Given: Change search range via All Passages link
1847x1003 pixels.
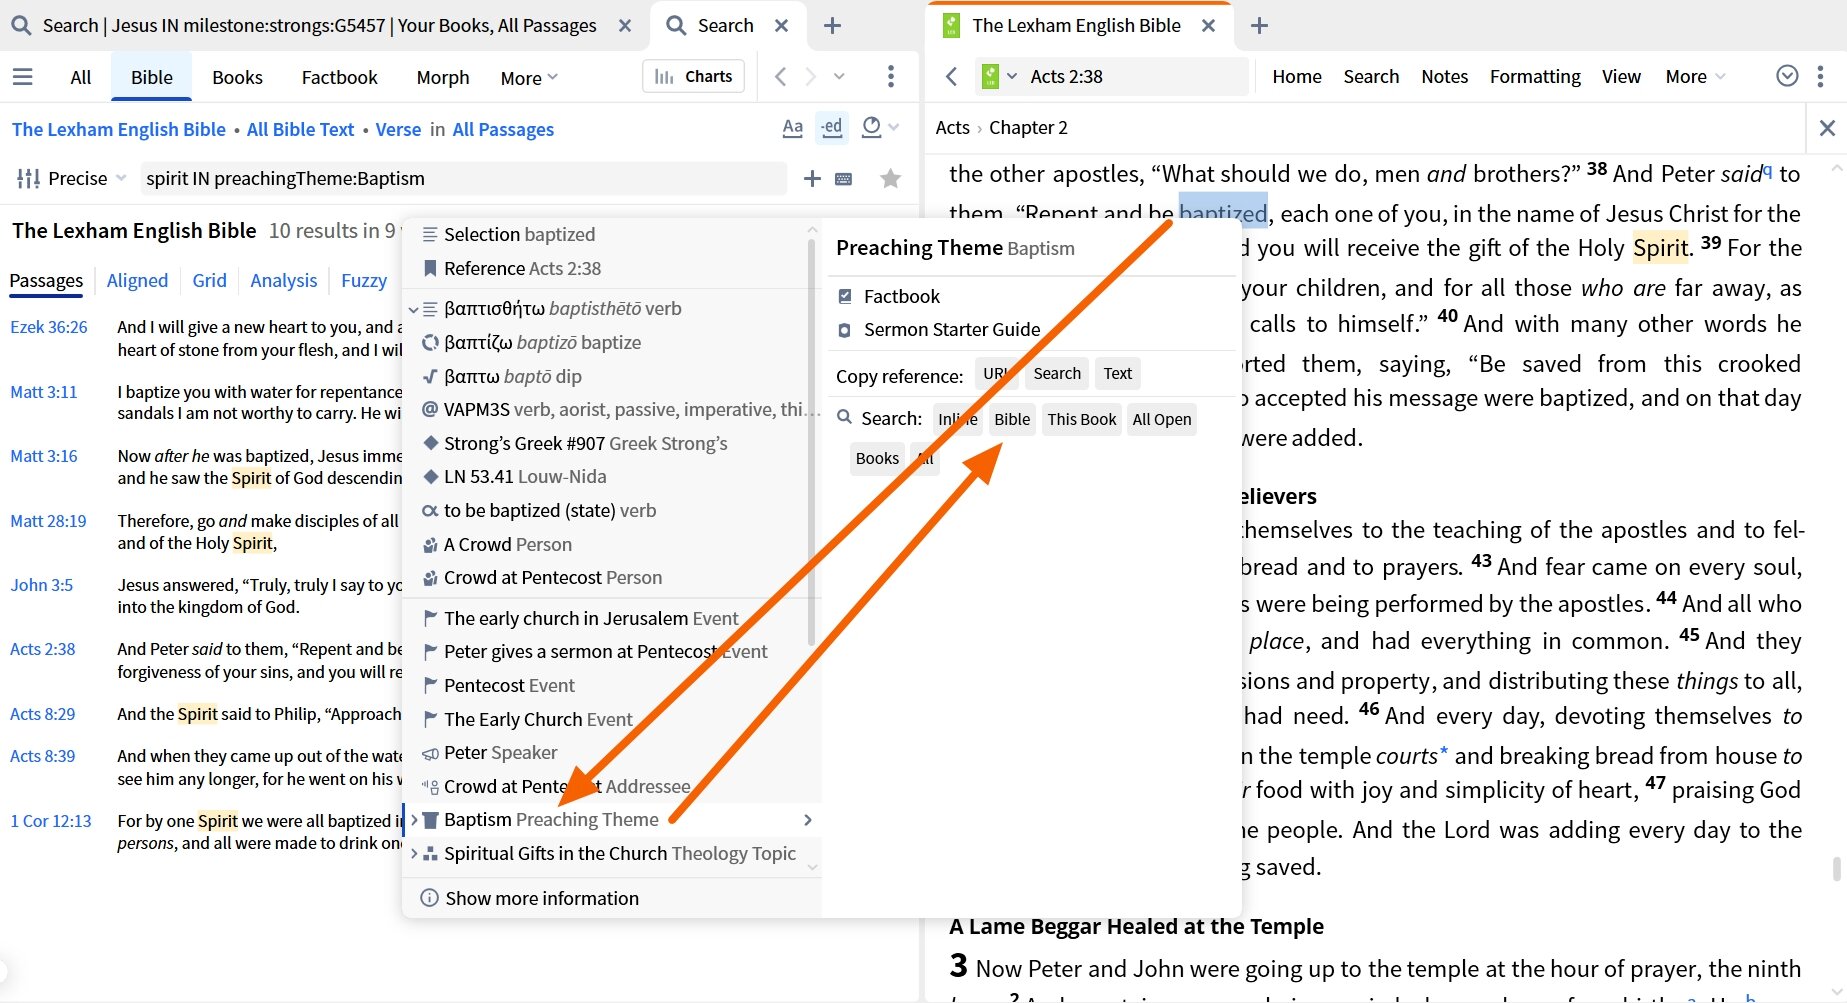Looking at the screenshot, I should [503, 129].
